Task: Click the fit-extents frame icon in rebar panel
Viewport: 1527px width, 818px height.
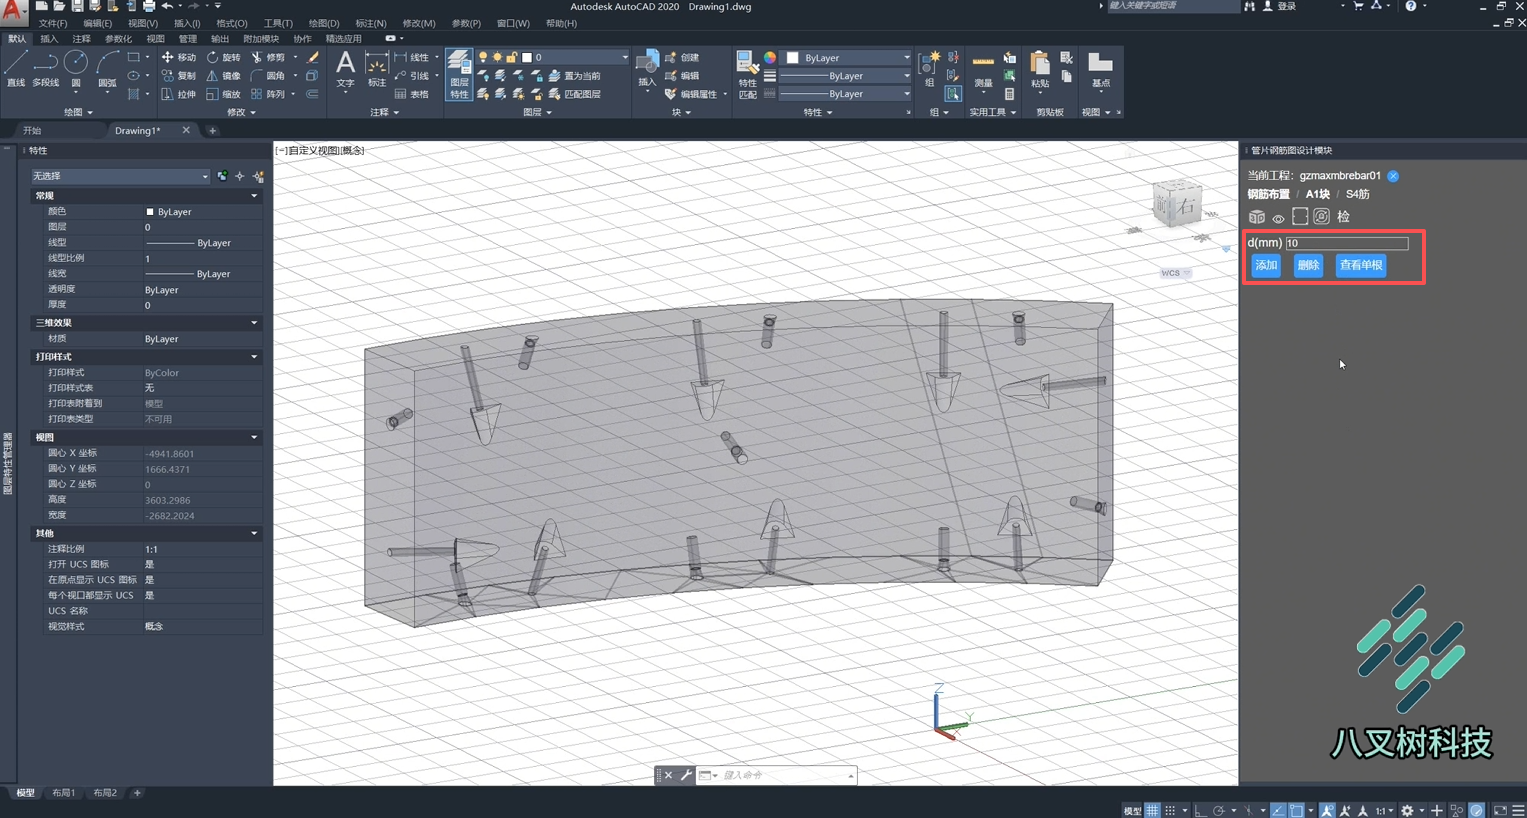Action: pyautogui.click(x=1300, y=216)
